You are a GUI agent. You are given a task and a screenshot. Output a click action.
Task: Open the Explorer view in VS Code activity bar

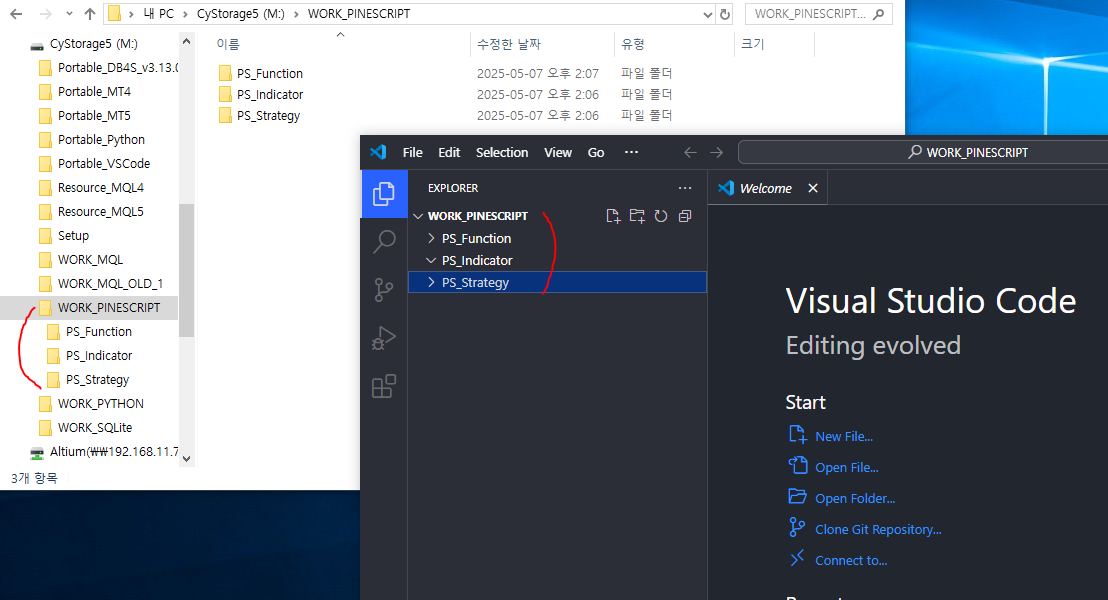(x=384, y=194)
